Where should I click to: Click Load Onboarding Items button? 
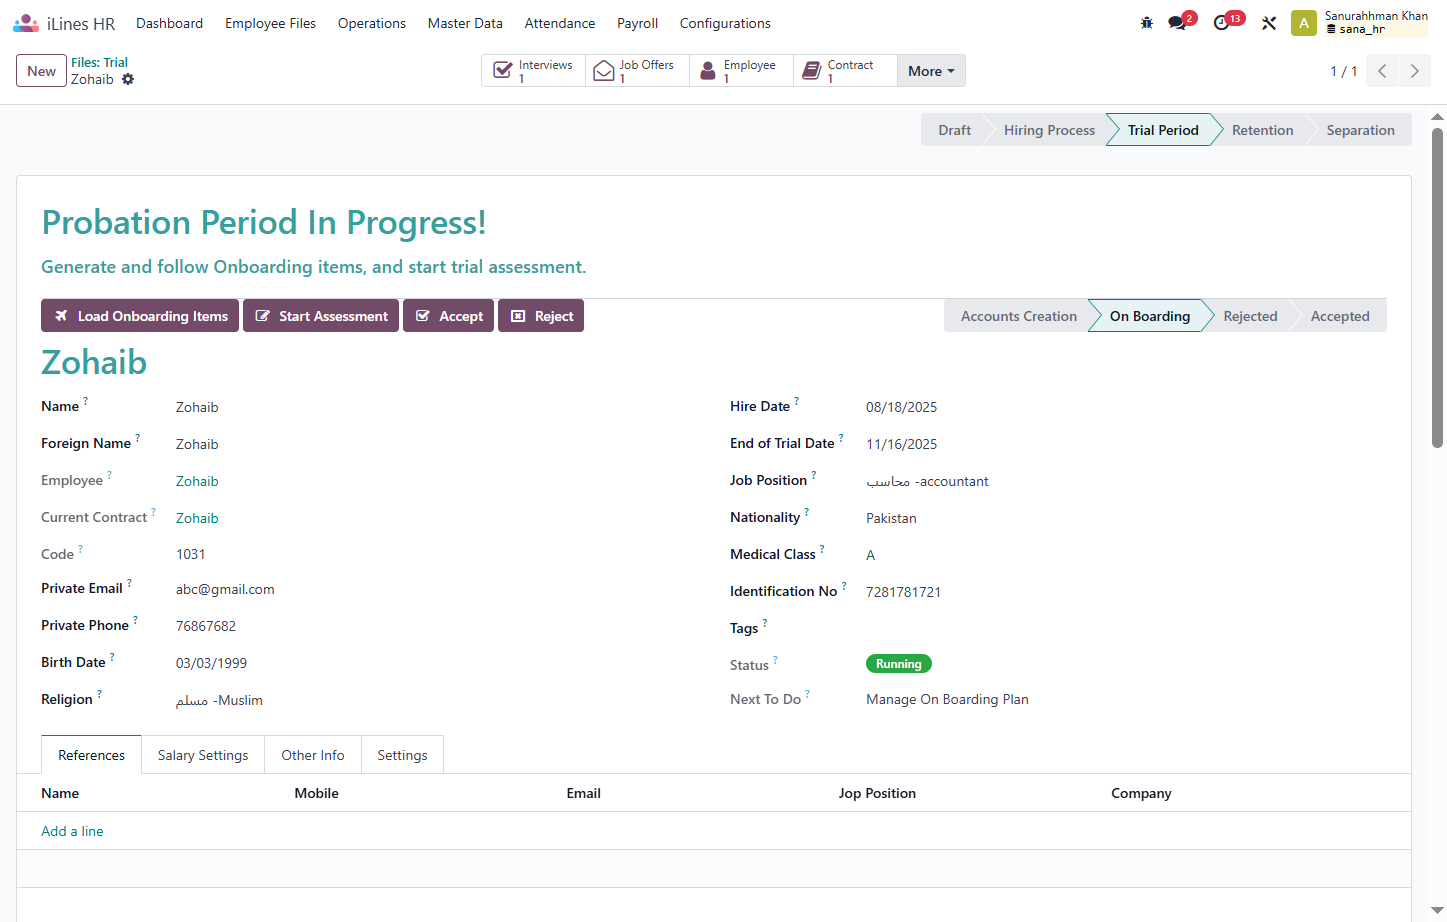point(140,316)
